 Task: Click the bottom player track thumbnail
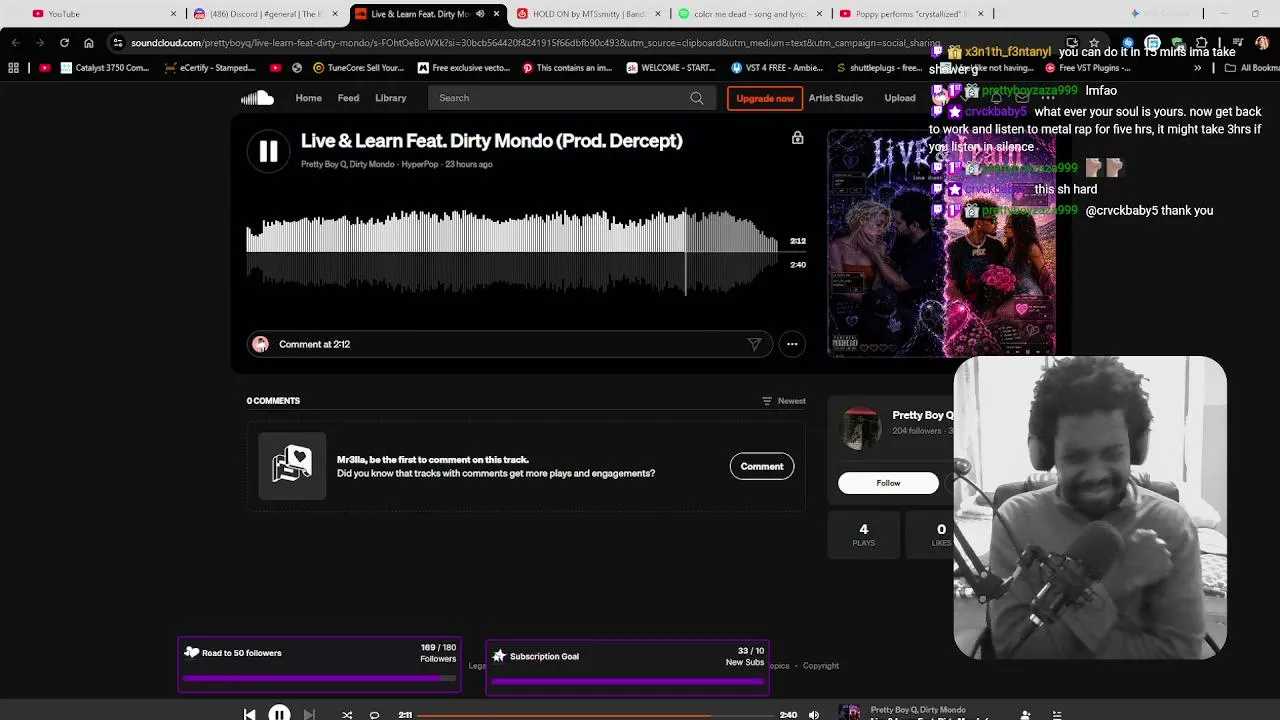(849, 713)
